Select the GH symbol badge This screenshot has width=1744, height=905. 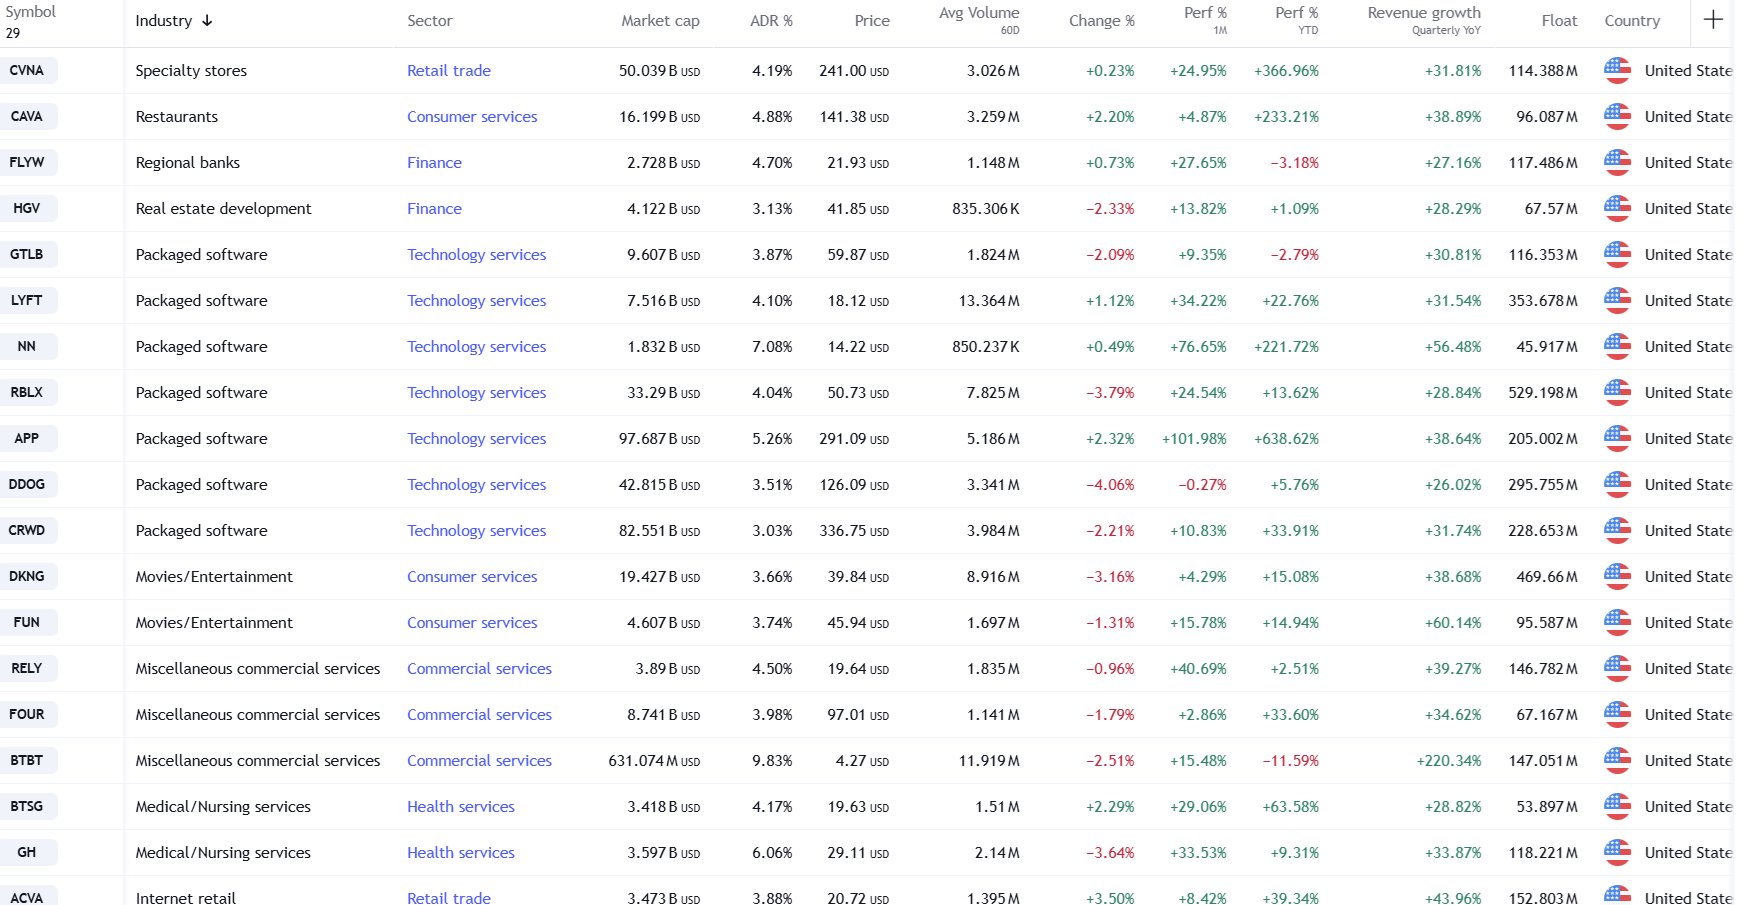[x=27, y=852]
